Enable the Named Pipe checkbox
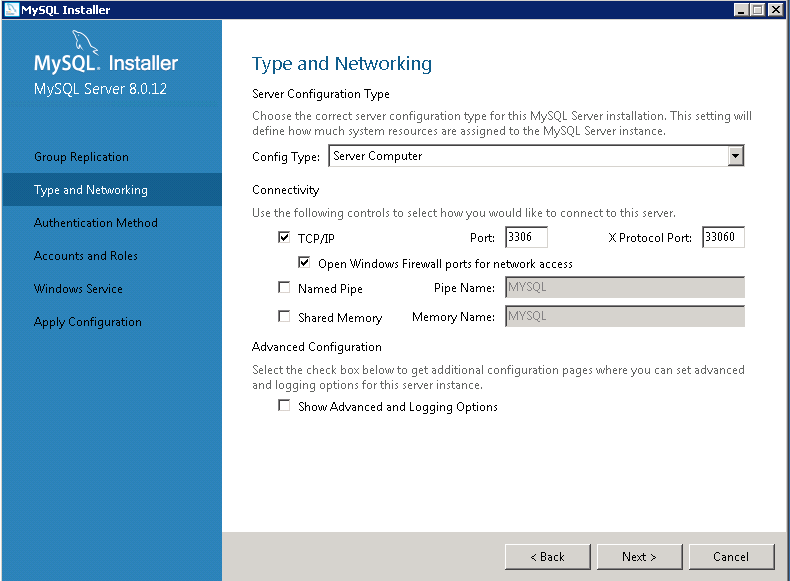 click(x=284, y=287)
